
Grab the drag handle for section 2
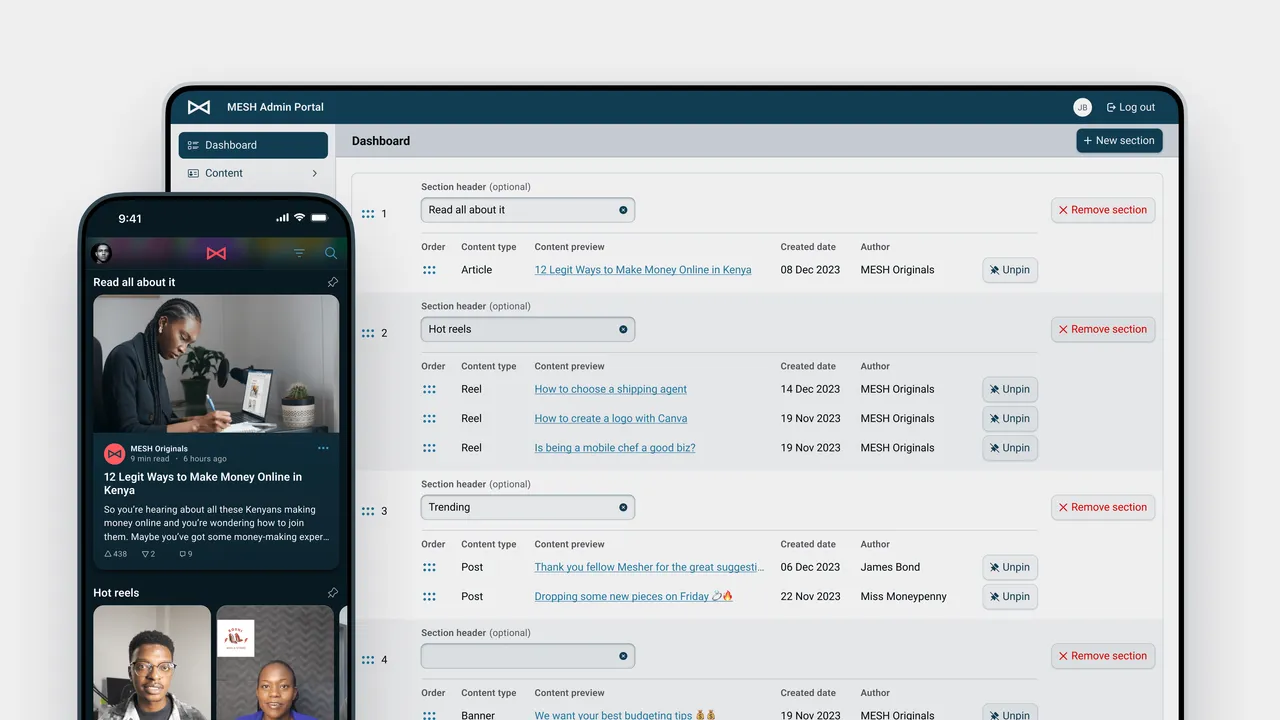(x=368, y=333)
